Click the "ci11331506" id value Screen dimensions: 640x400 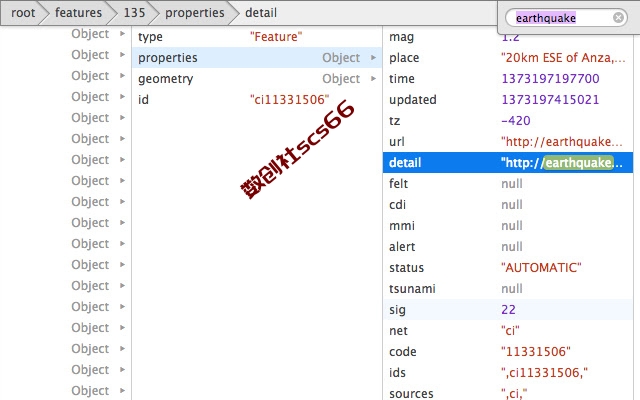289,100
